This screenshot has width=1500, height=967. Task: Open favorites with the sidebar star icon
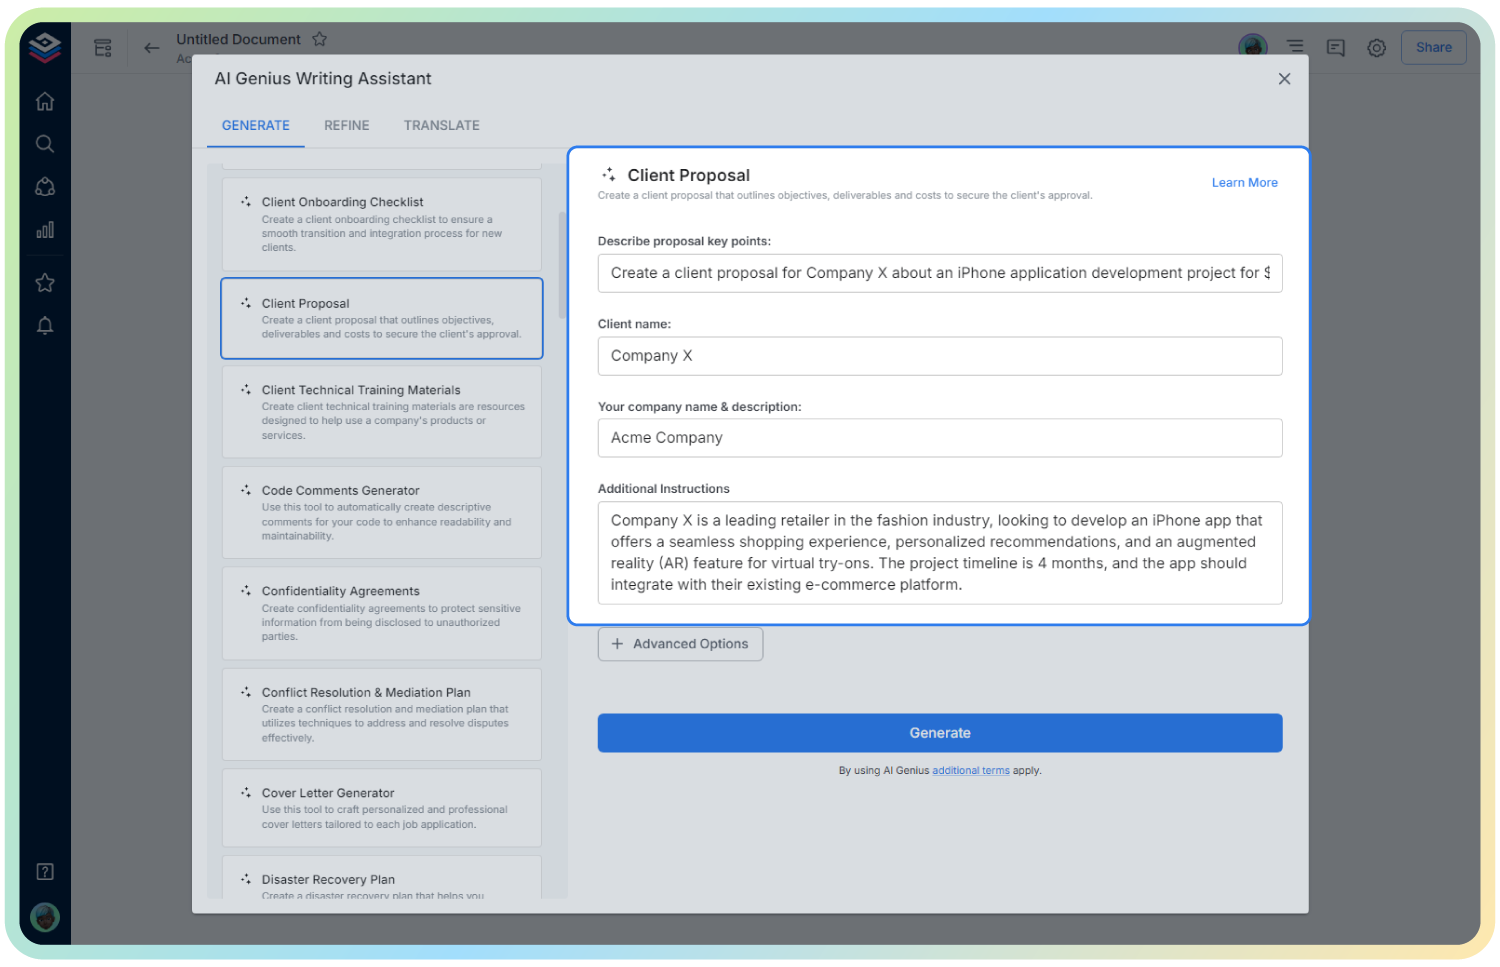[44, 282]
